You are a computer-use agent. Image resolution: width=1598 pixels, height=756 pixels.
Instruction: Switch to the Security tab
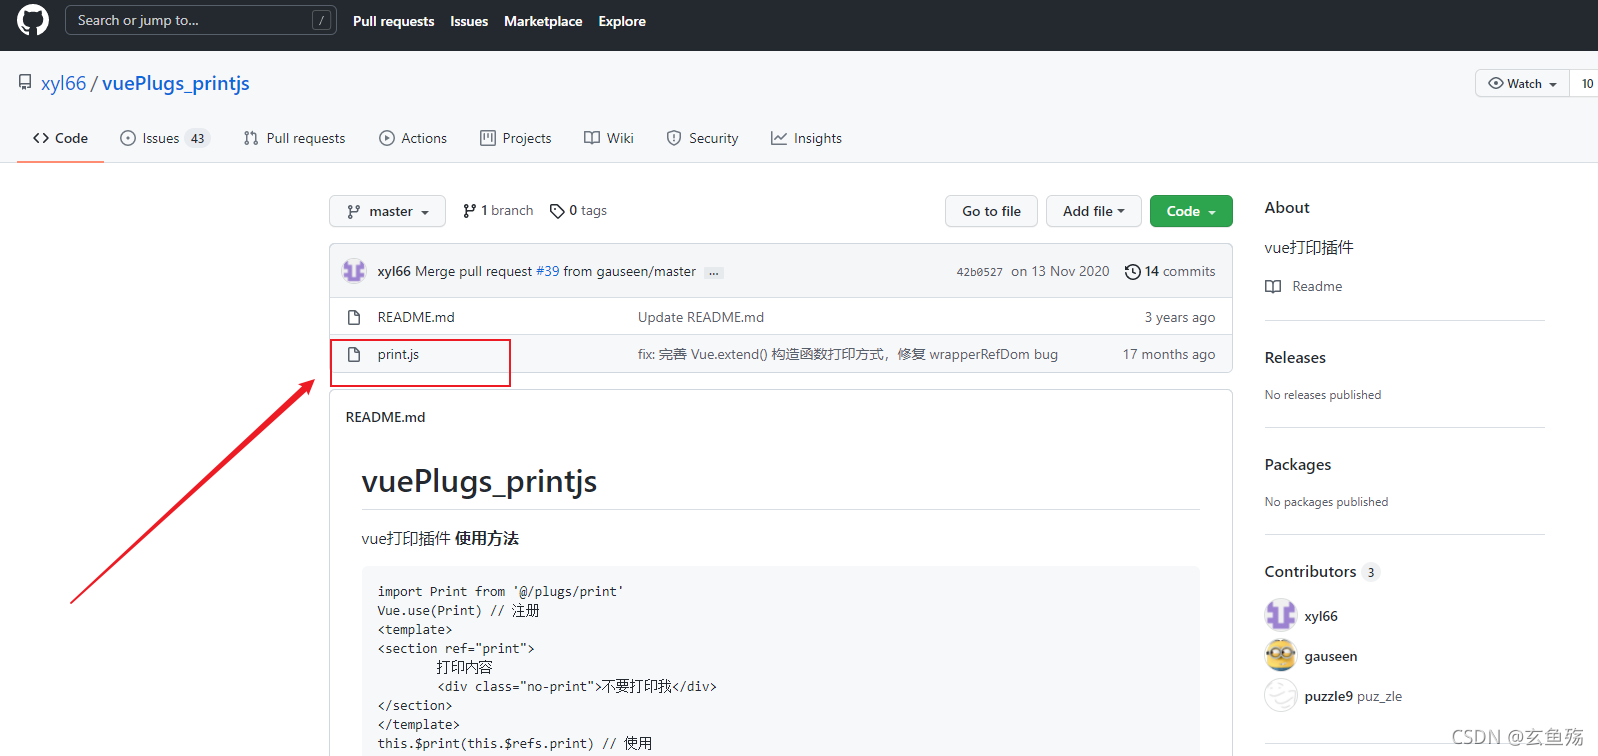[x=702, y=138]
